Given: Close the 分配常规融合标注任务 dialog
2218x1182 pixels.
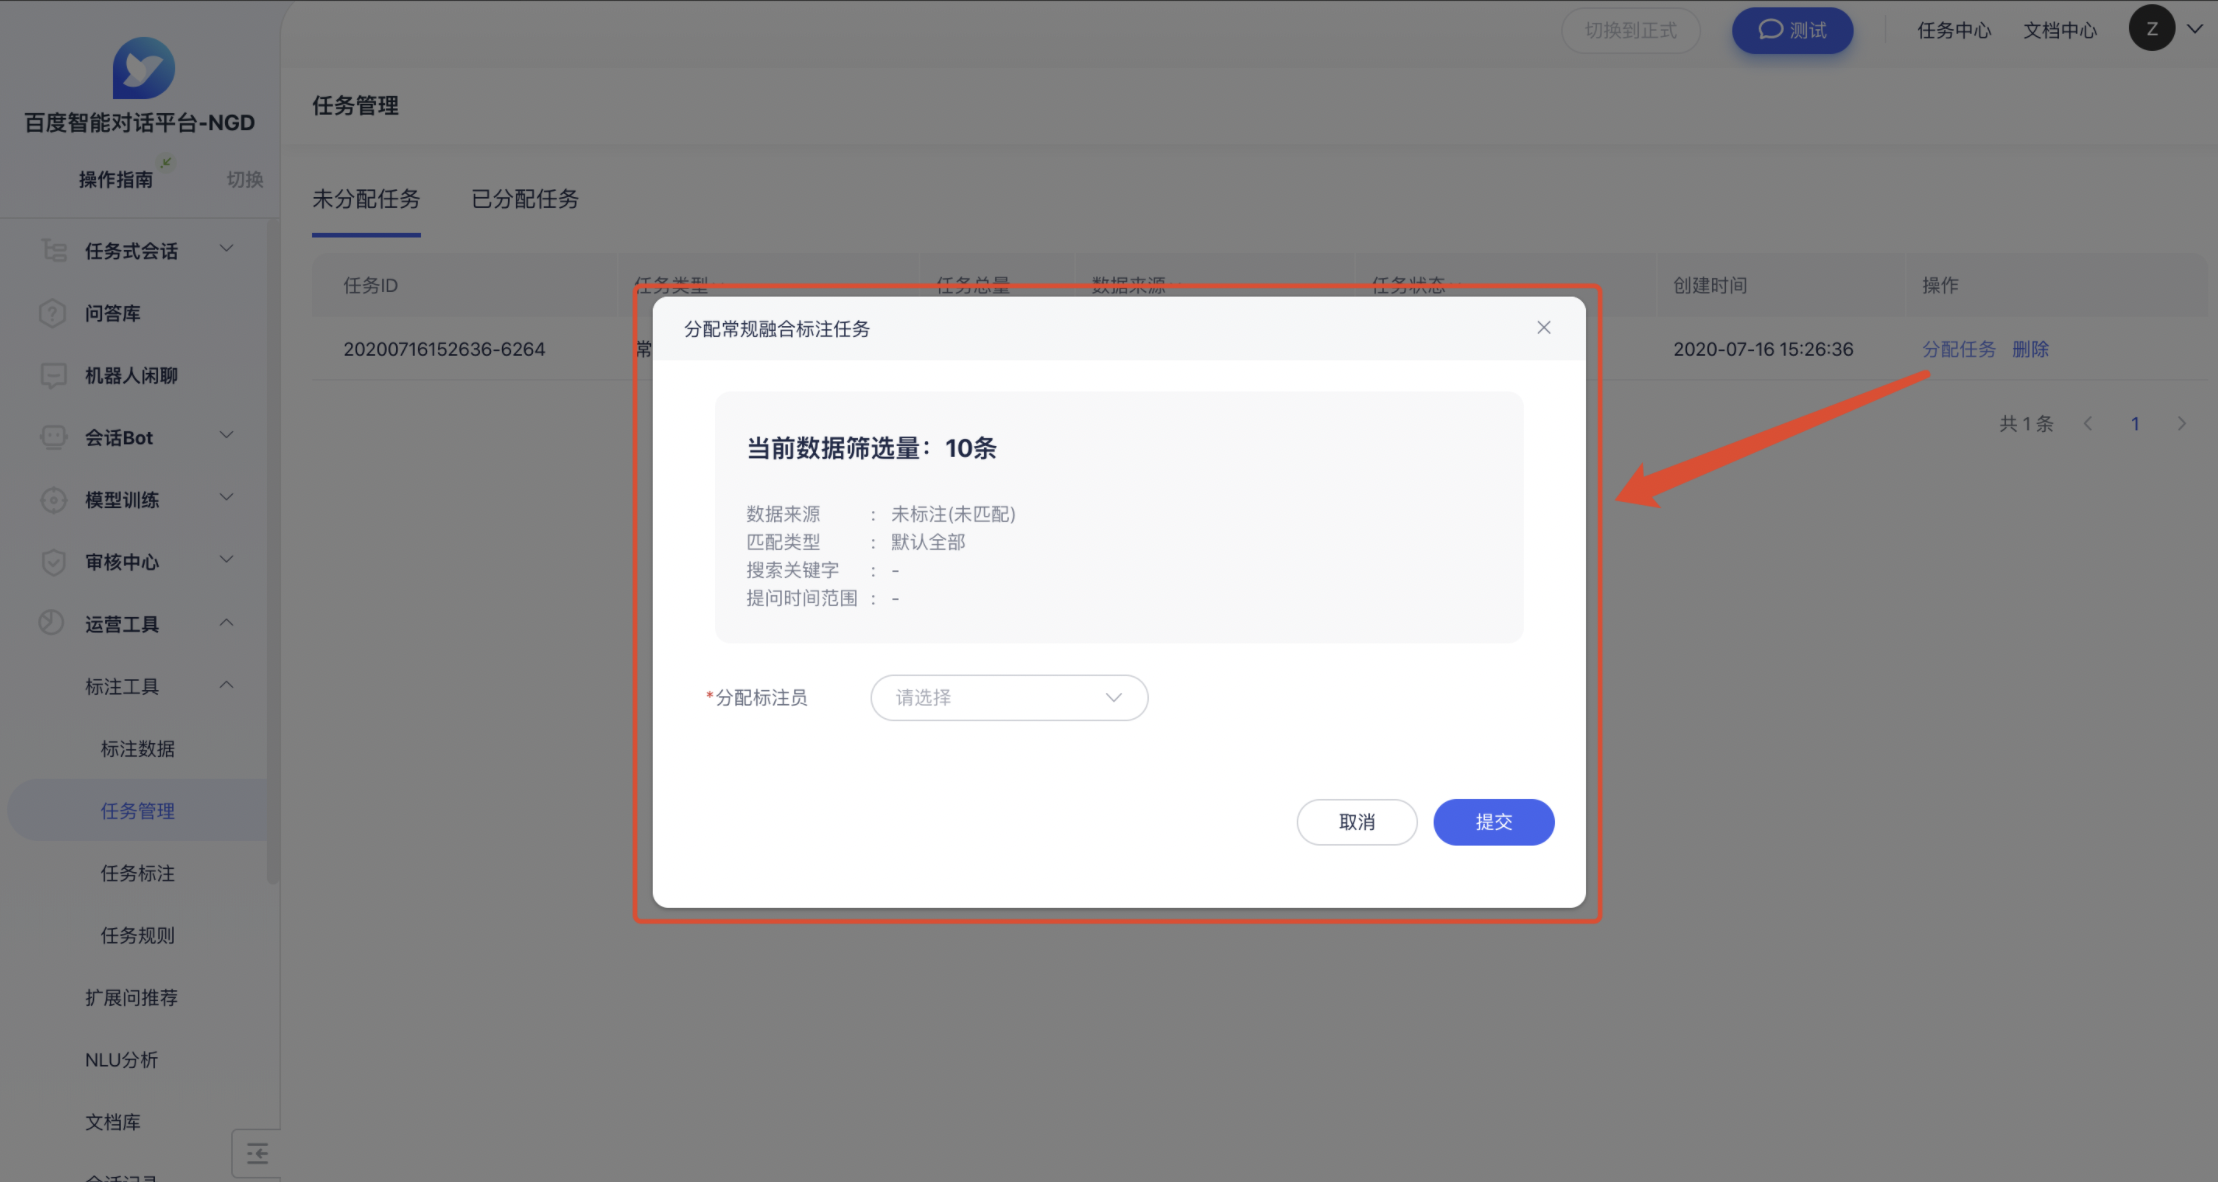Looking at the screenshot, I should 1544,328.
